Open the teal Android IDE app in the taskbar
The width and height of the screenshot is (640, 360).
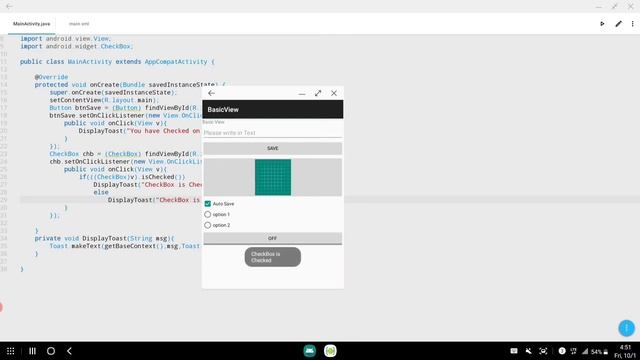coord(309,351)
